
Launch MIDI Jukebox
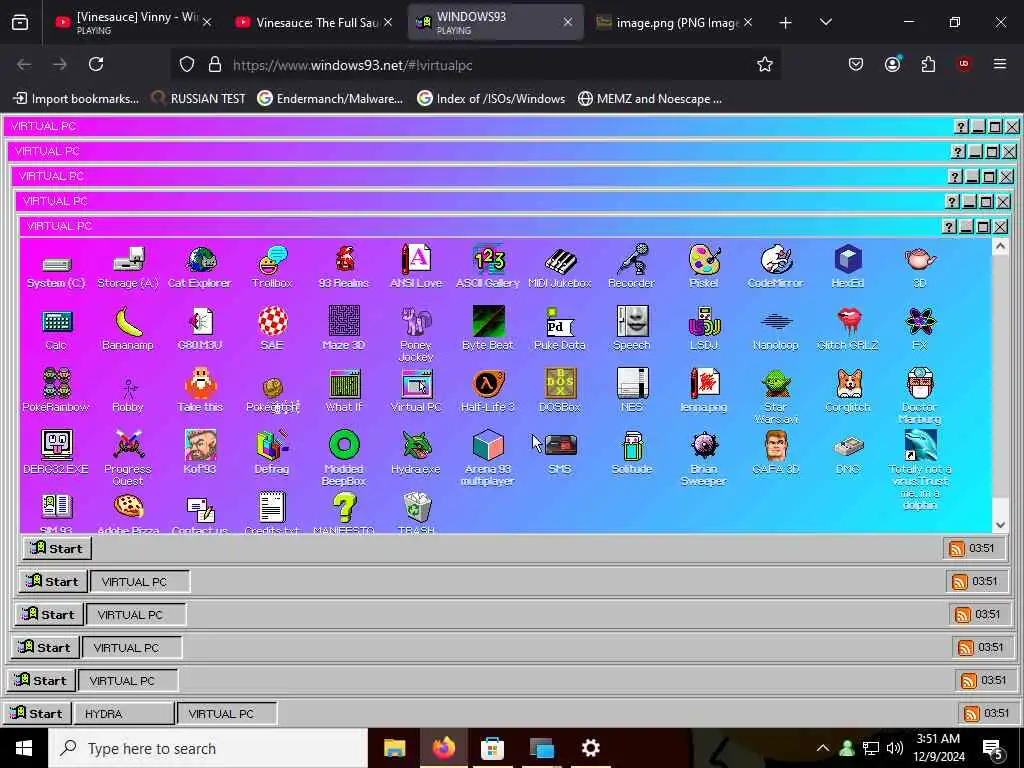click(x=560, y=268)
